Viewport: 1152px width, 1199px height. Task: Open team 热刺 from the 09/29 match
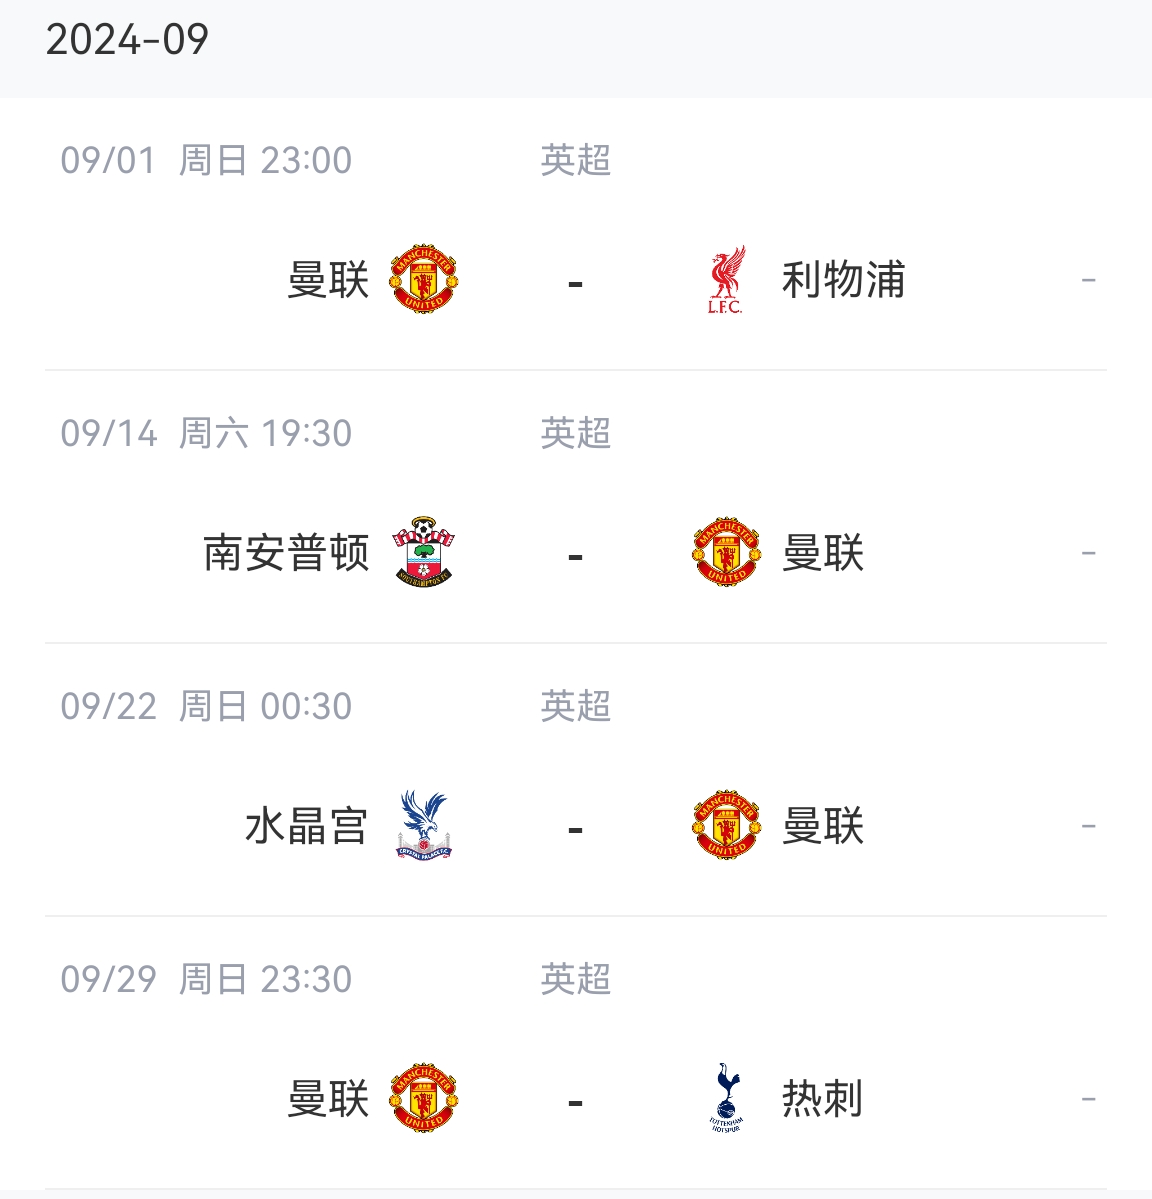823,1098
